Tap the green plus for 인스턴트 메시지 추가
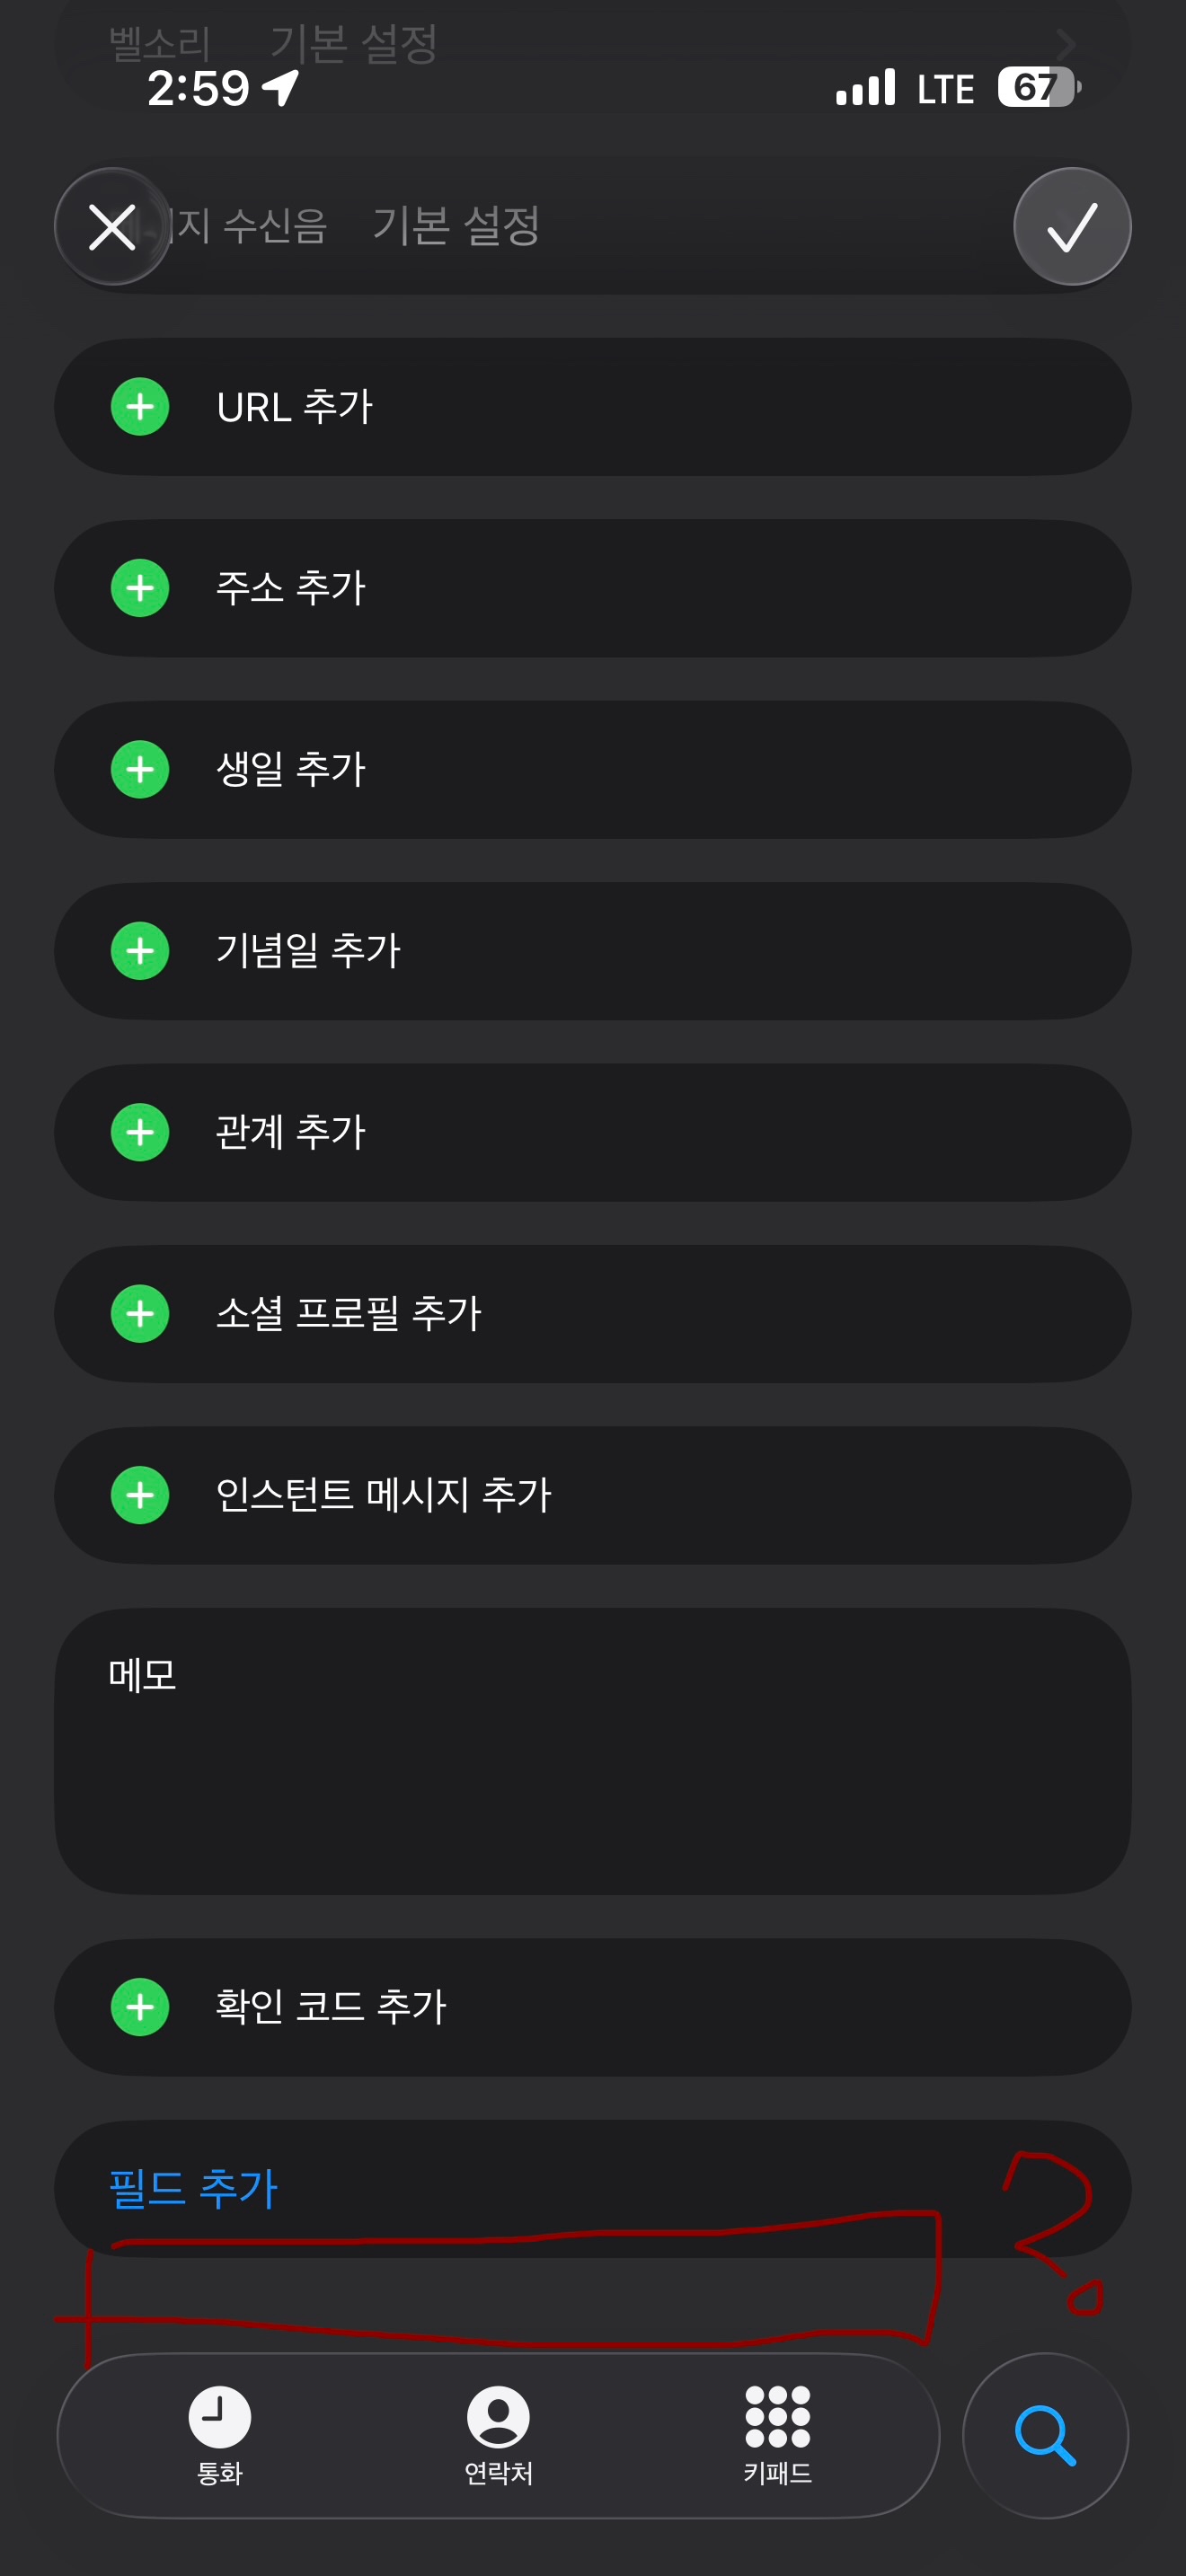This screenshot has width=1186, height=2576. [140, 1495]
